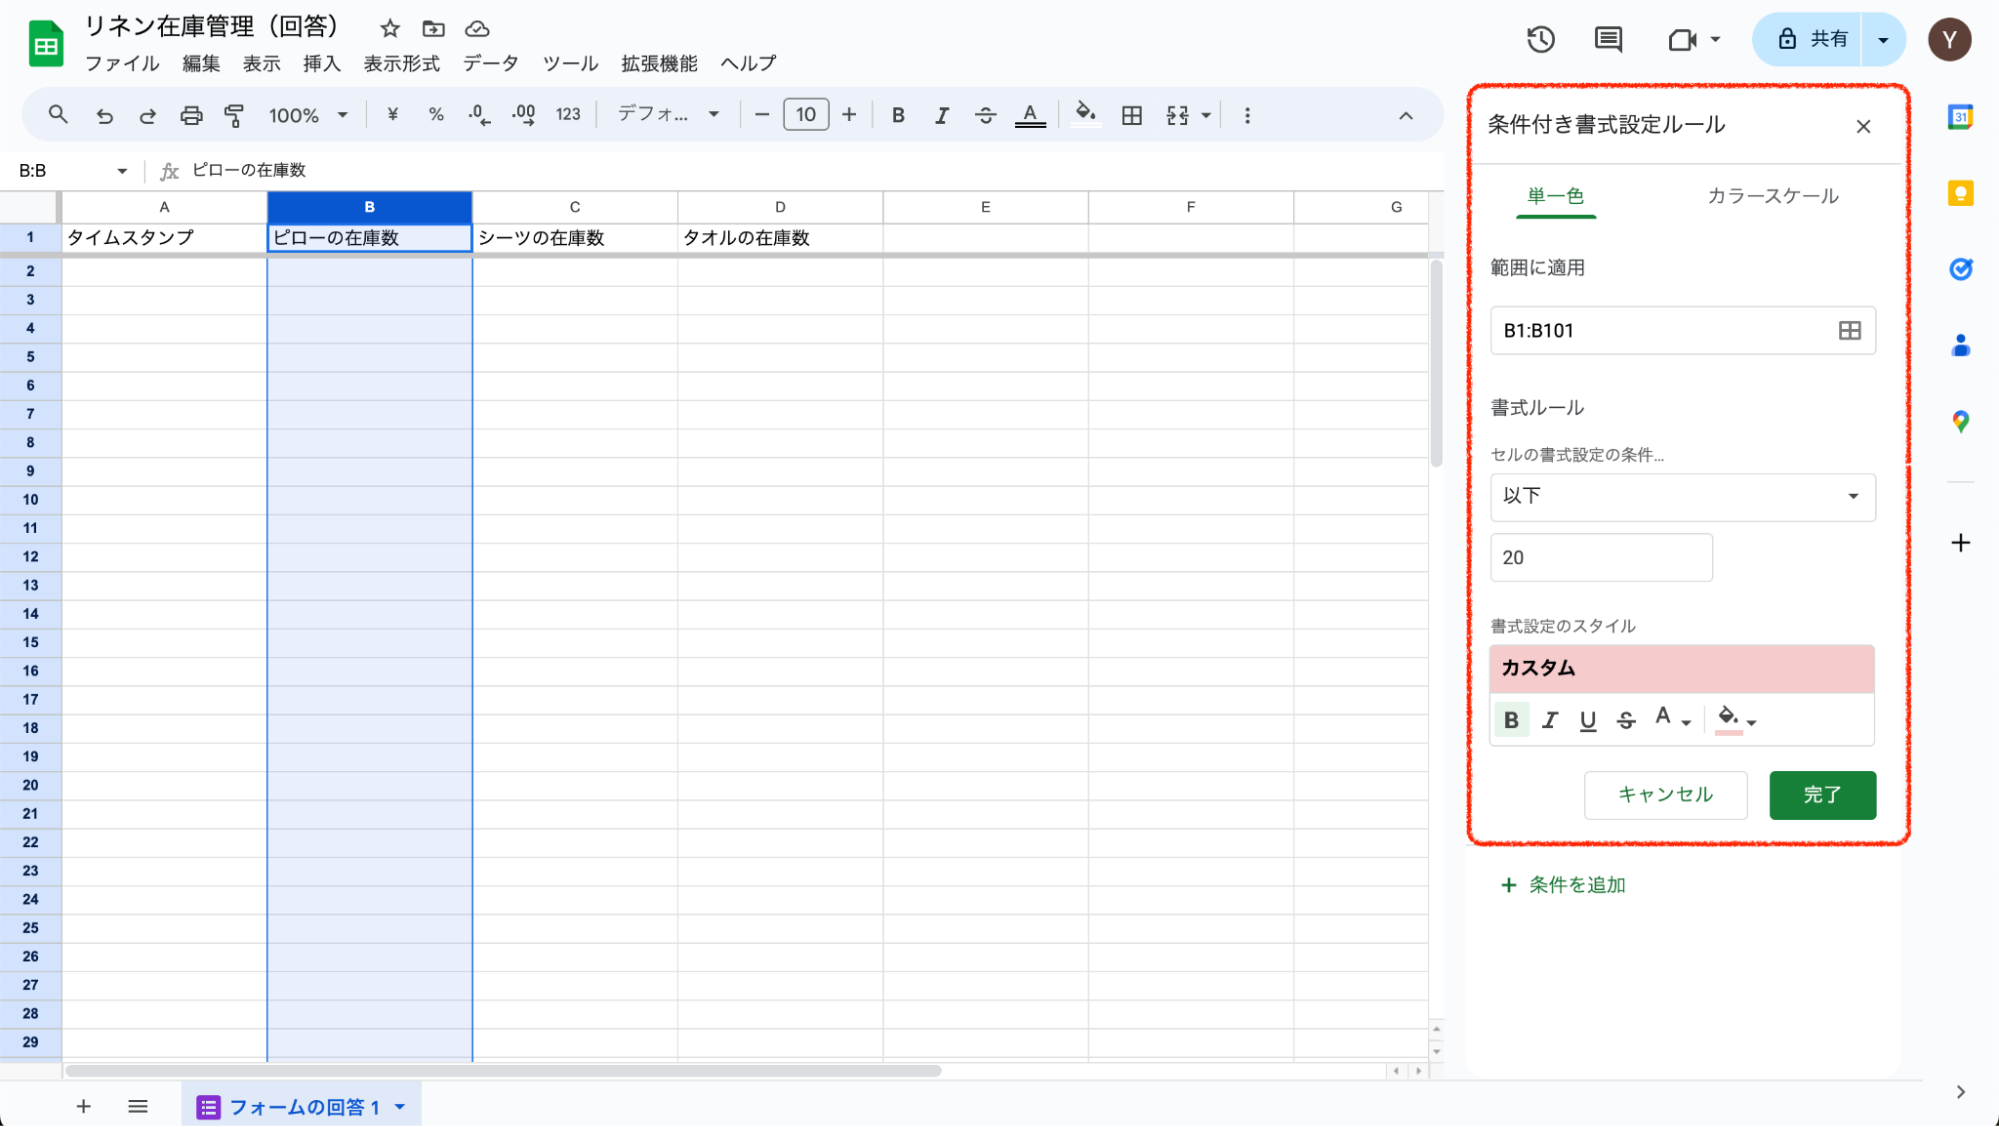Toggle underline in the formatting style panel

(x=1587, y=720)
